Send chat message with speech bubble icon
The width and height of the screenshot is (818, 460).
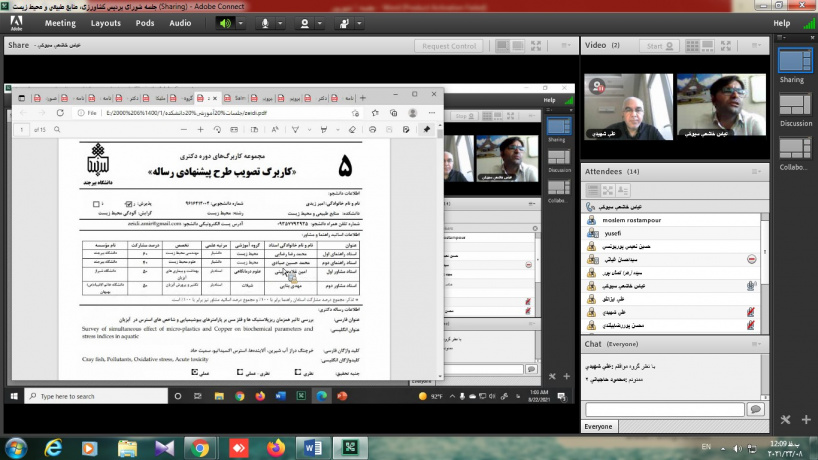click(757, 409)
